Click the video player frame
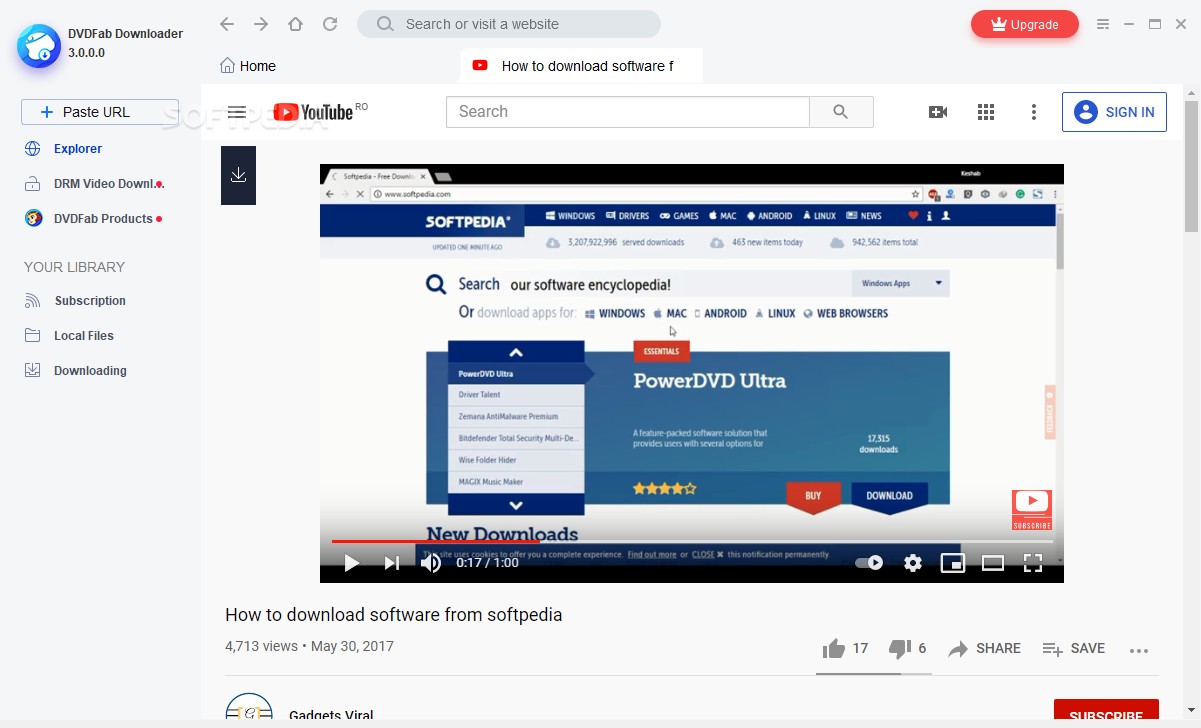Image resolution: width=1201 pixels, height=728 pixels. click(692, 373)
